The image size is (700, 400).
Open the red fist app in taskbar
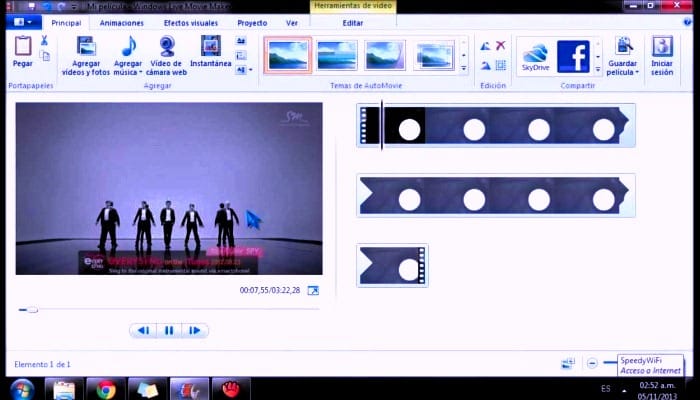tap(231, 389)
